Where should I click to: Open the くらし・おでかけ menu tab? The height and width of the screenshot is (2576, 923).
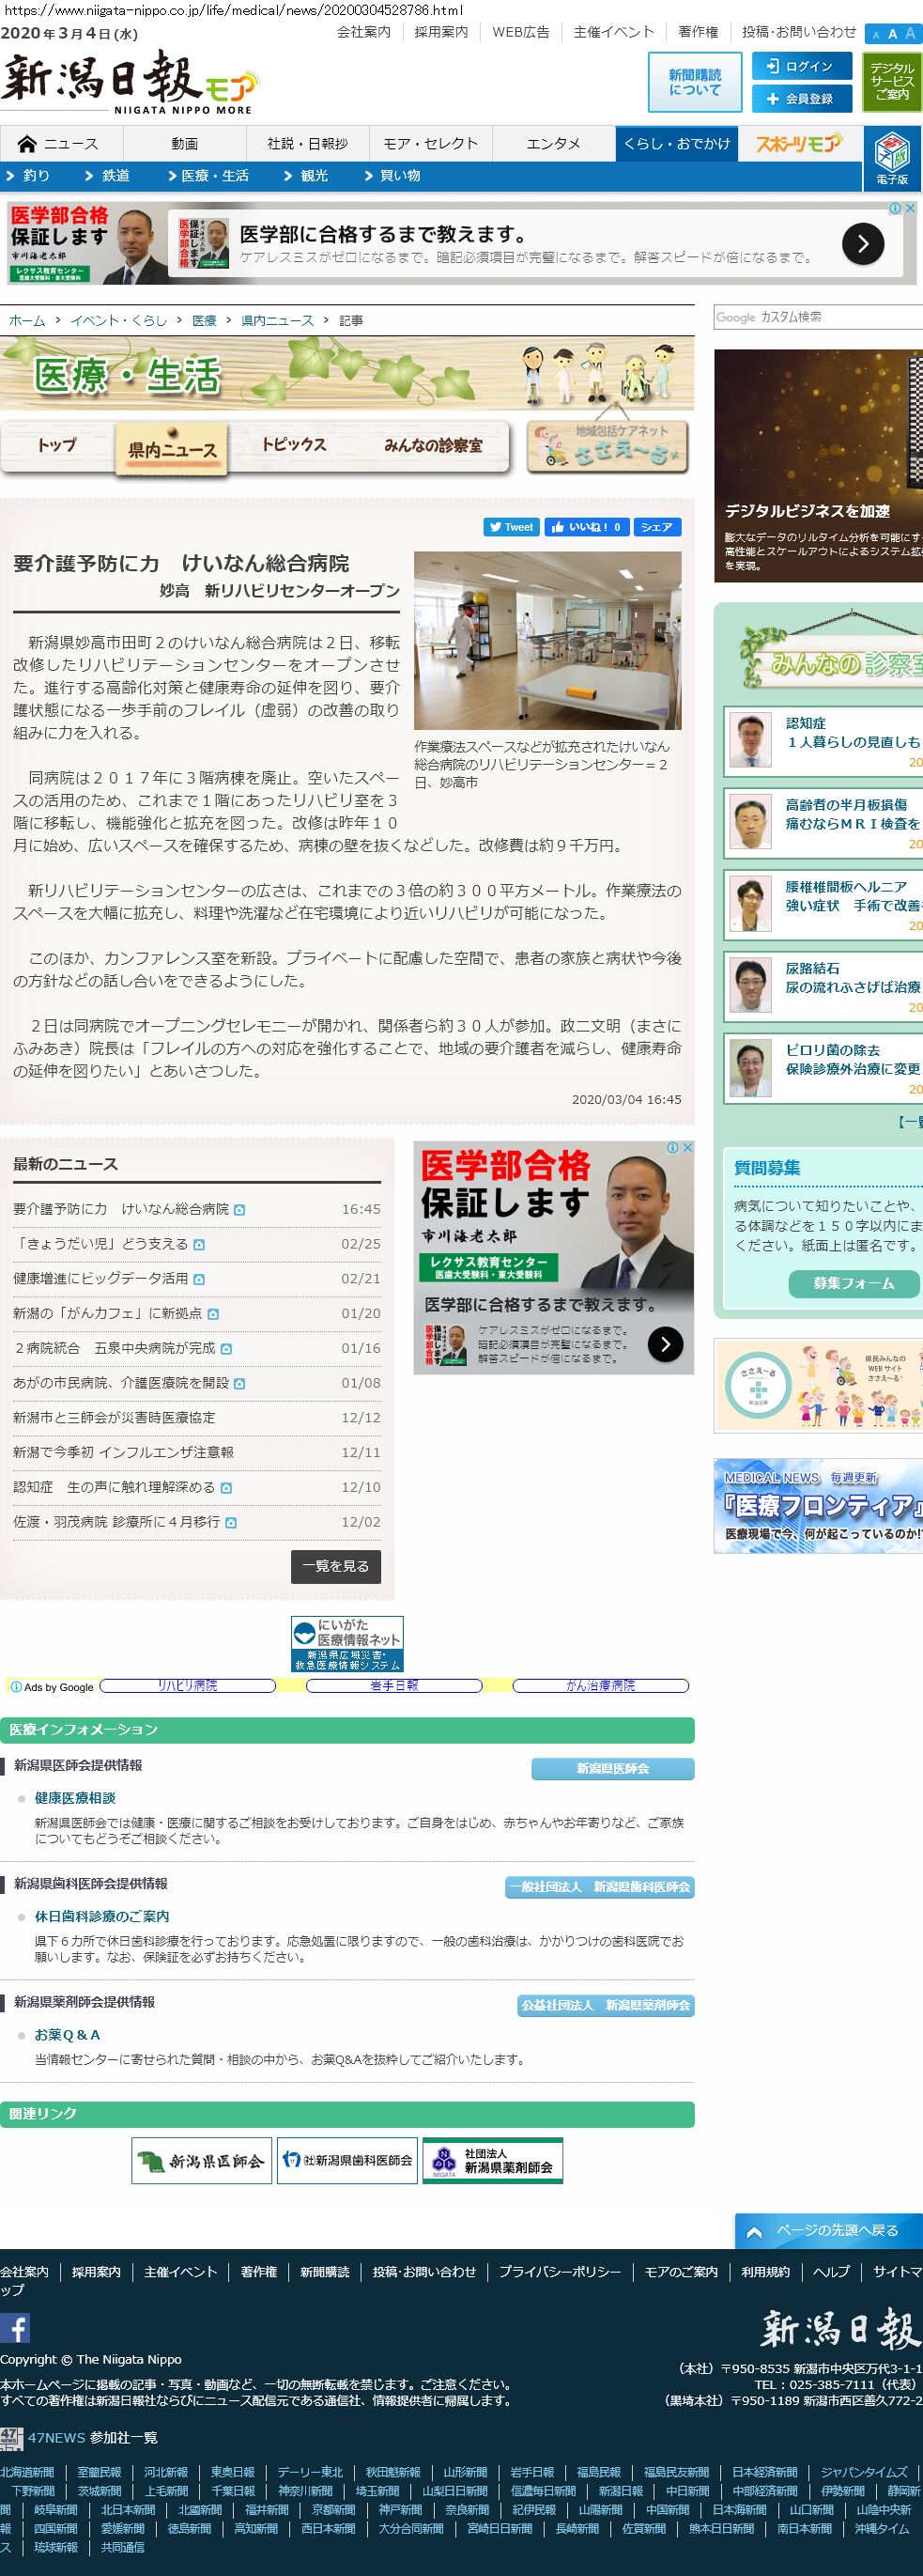tap(676, 144)
